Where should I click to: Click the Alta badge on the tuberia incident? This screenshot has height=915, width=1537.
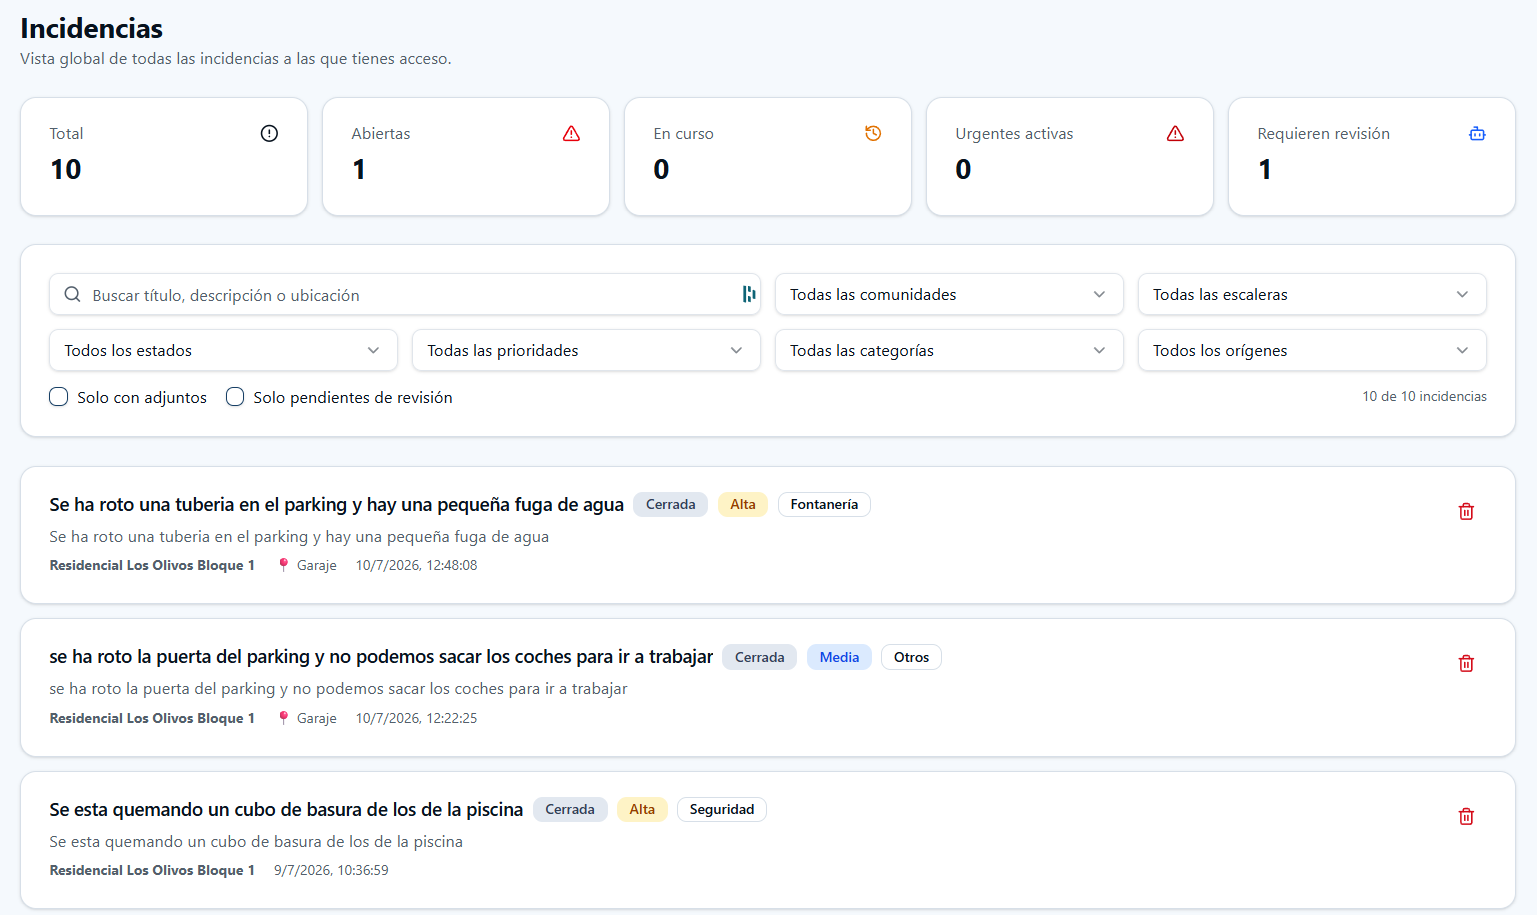click(743, 505)
